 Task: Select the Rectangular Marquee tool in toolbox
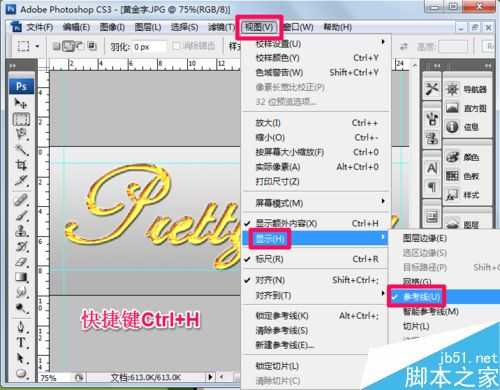[21, 119]
